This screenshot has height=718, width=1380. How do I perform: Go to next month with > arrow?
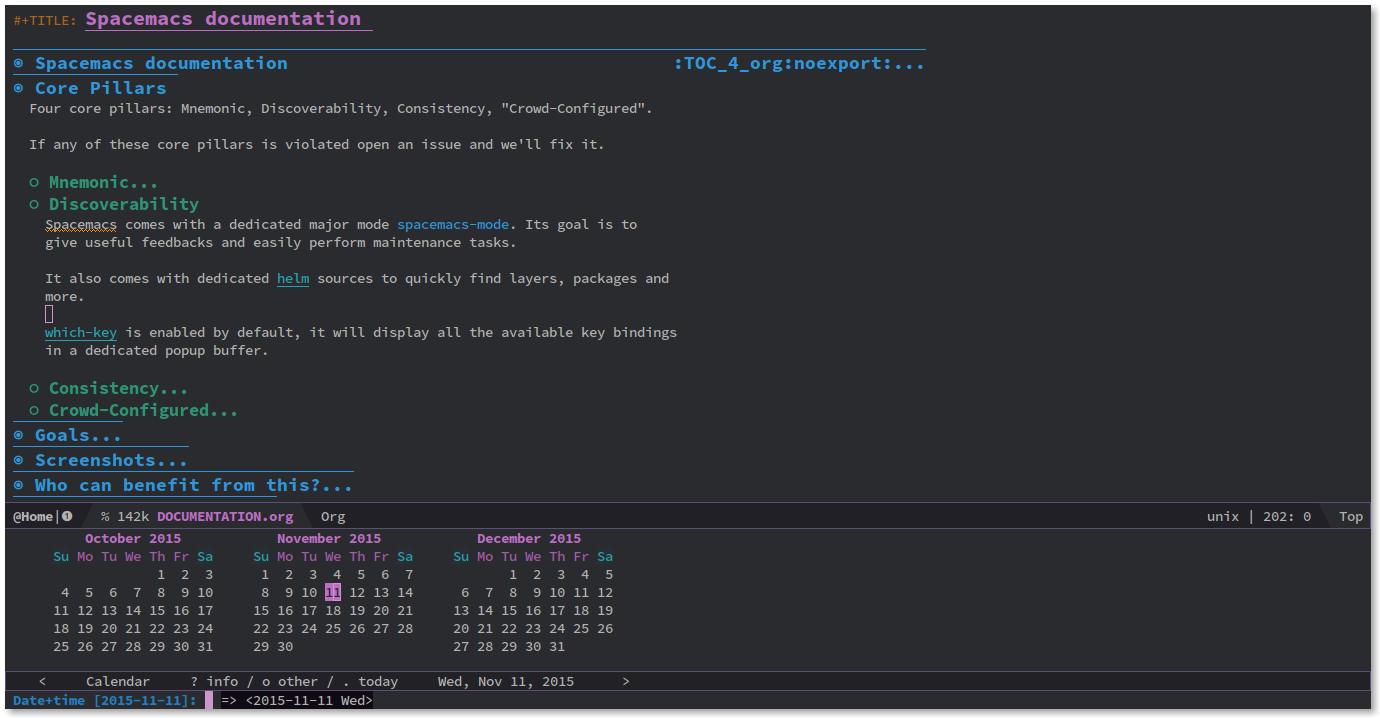click(x=626, y=681)
